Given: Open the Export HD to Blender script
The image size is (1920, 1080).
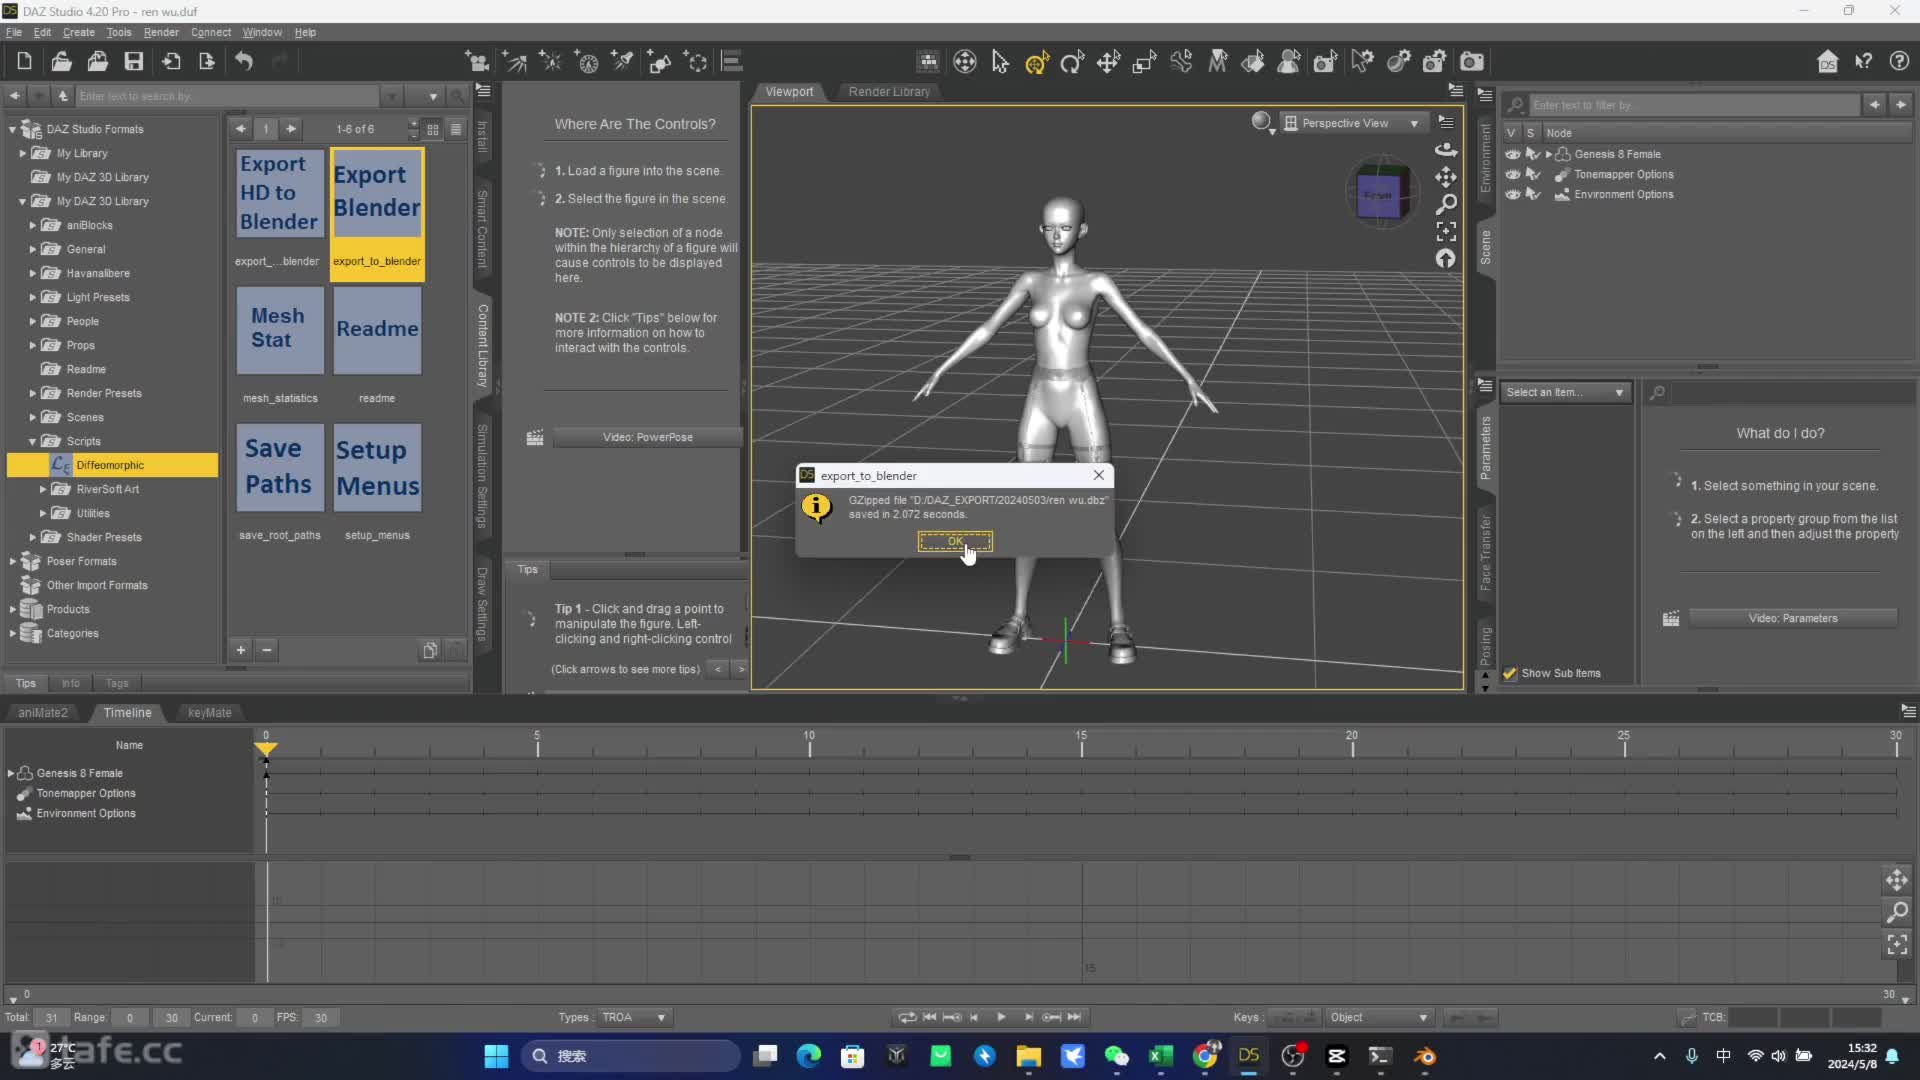Looking at the screenshot, I should (279, 192).
